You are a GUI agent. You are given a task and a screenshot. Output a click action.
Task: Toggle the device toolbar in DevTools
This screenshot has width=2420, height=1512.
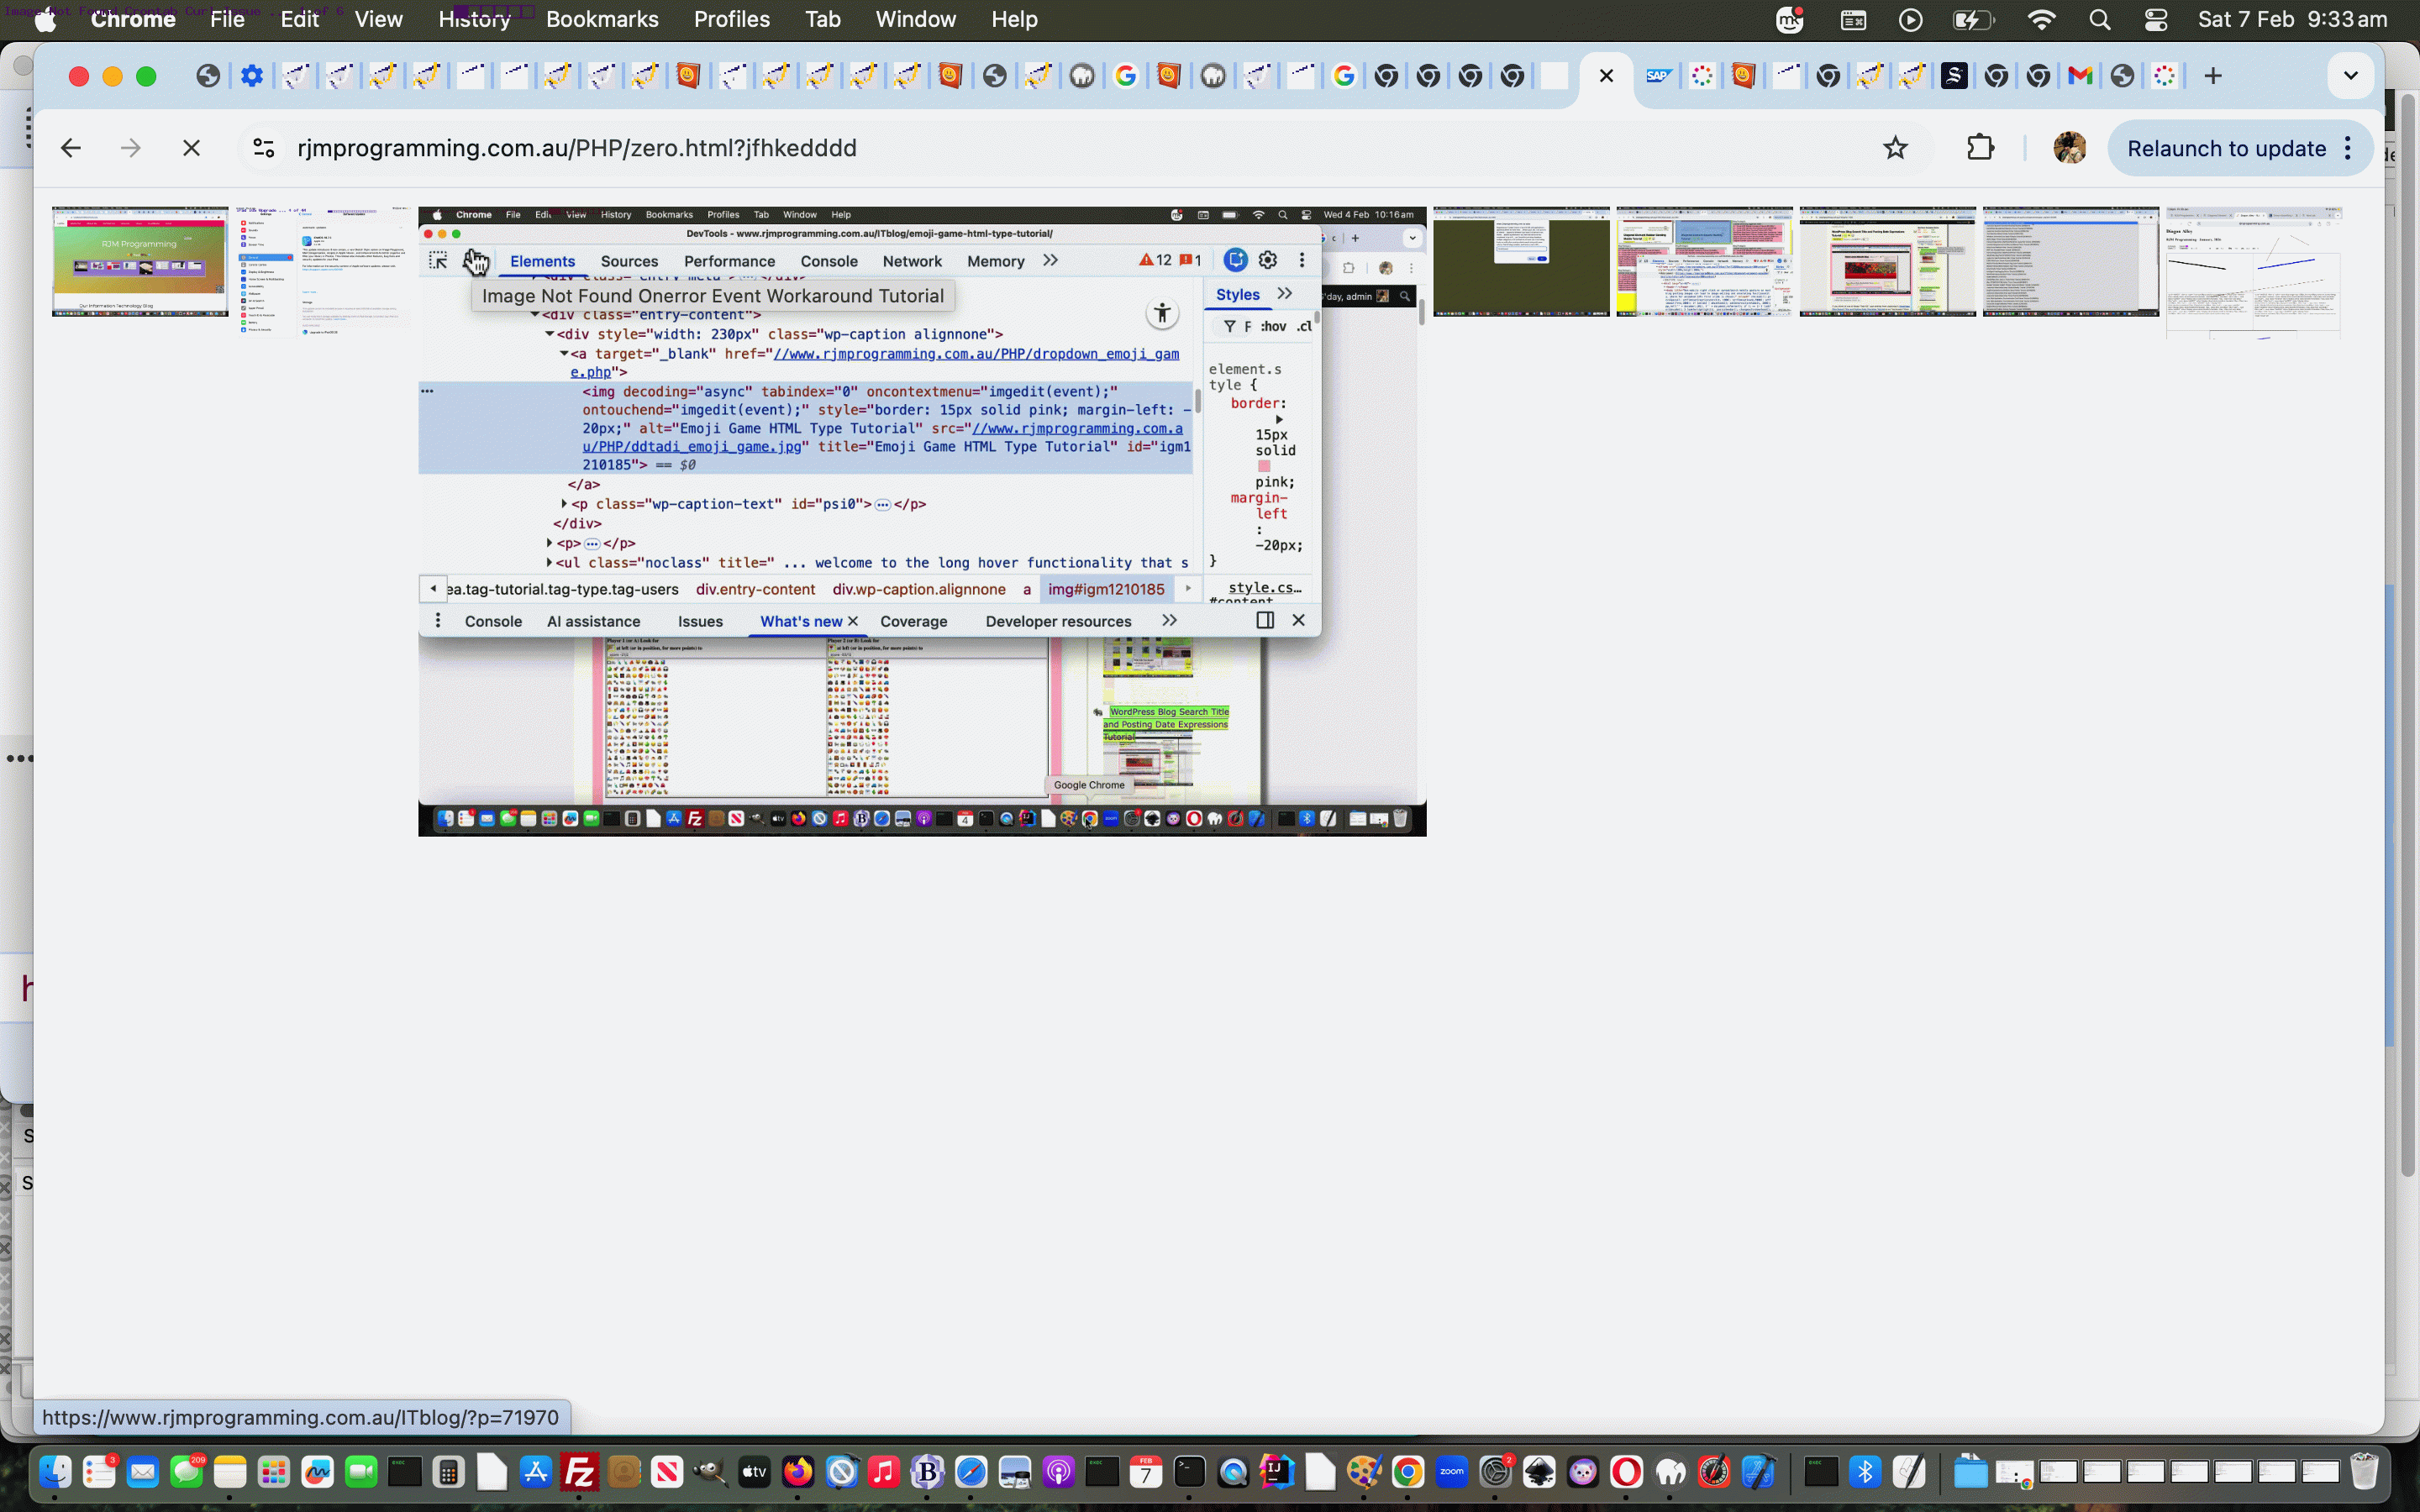(x=1236, y=259)
